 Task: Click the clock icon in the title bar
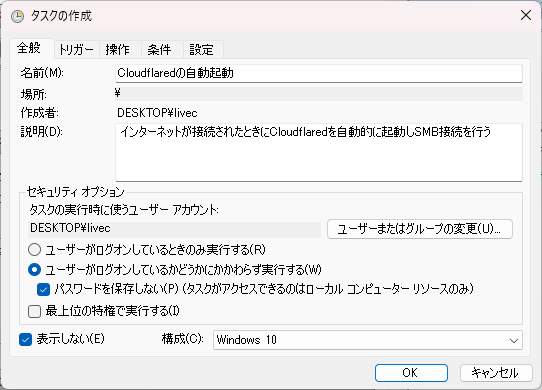tap(17, 16)
